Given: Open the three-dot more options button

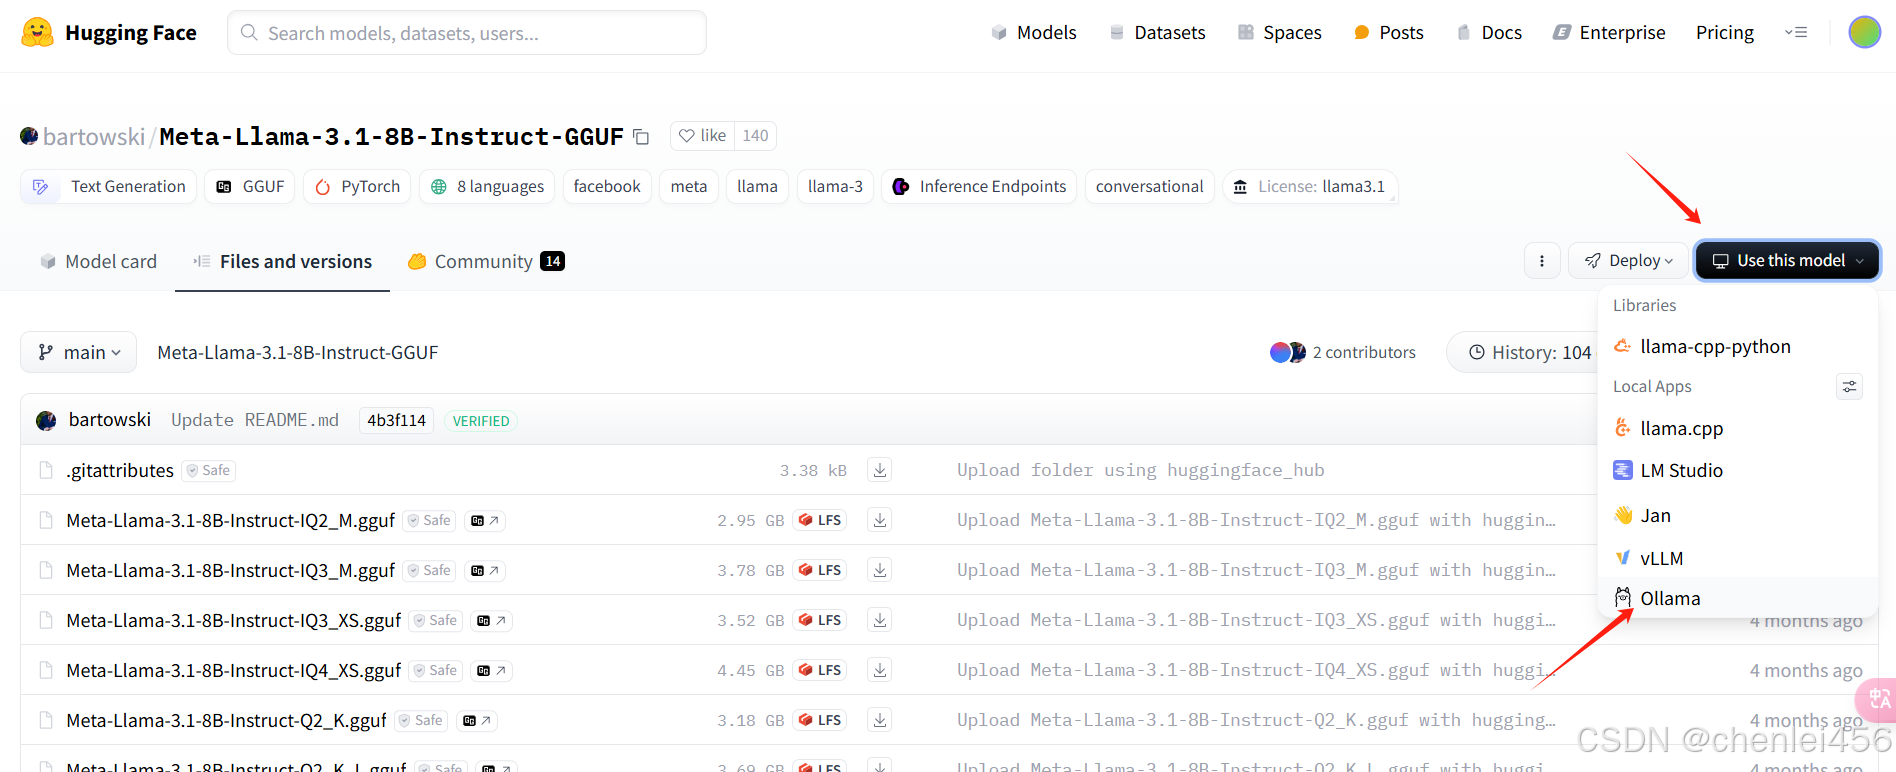Looking at the screenshot, I should [1542, 261].
